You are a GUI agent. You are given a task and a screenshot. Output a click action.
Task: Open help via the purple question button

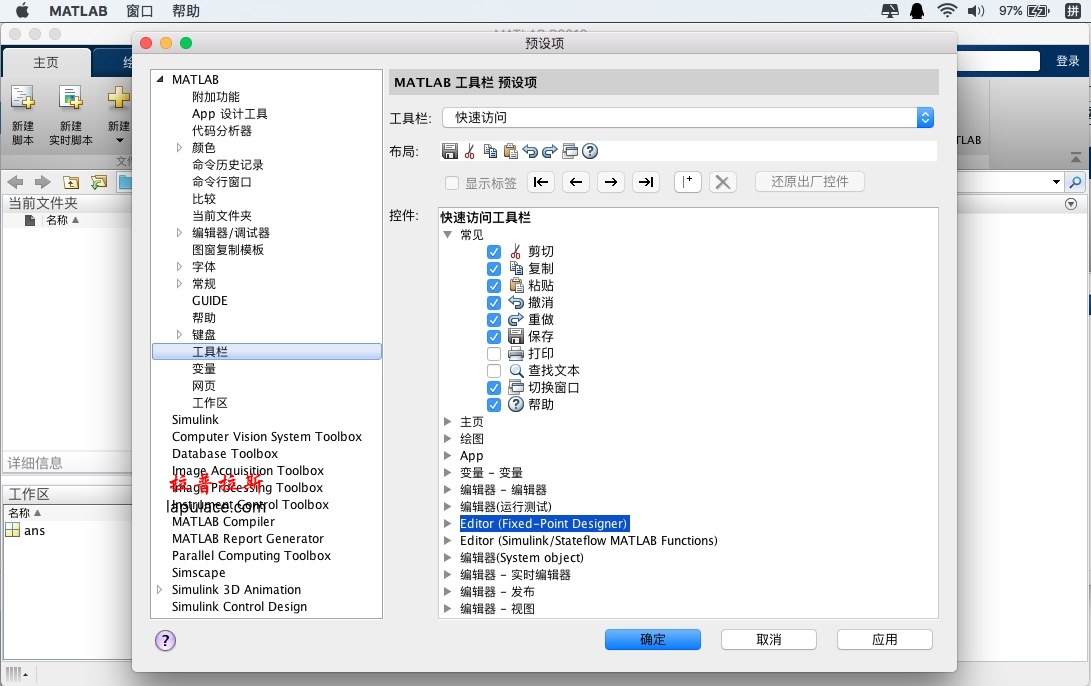(x=165, y=640)
